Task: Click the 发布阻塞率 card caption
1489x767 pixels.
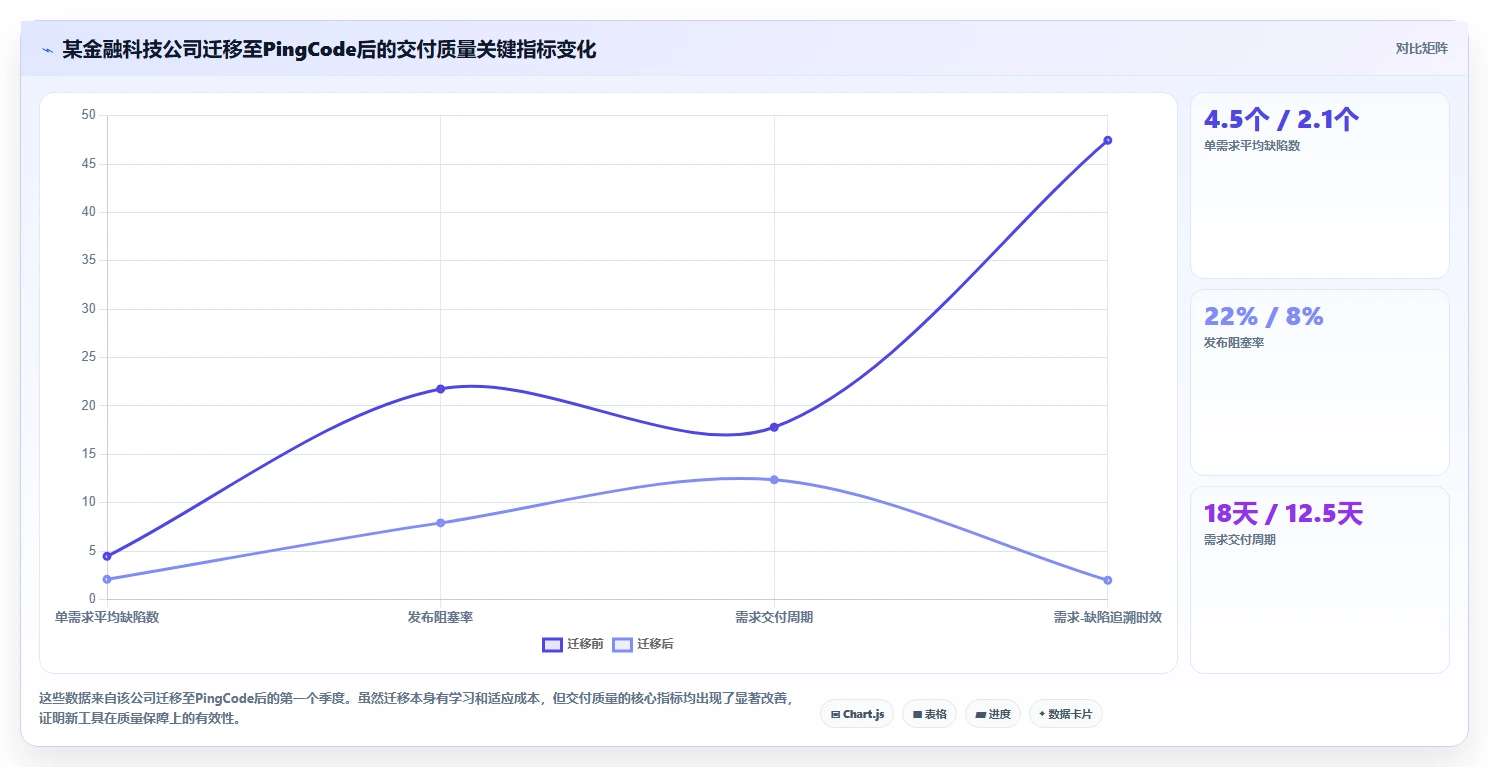Action: click(1234, 343)
